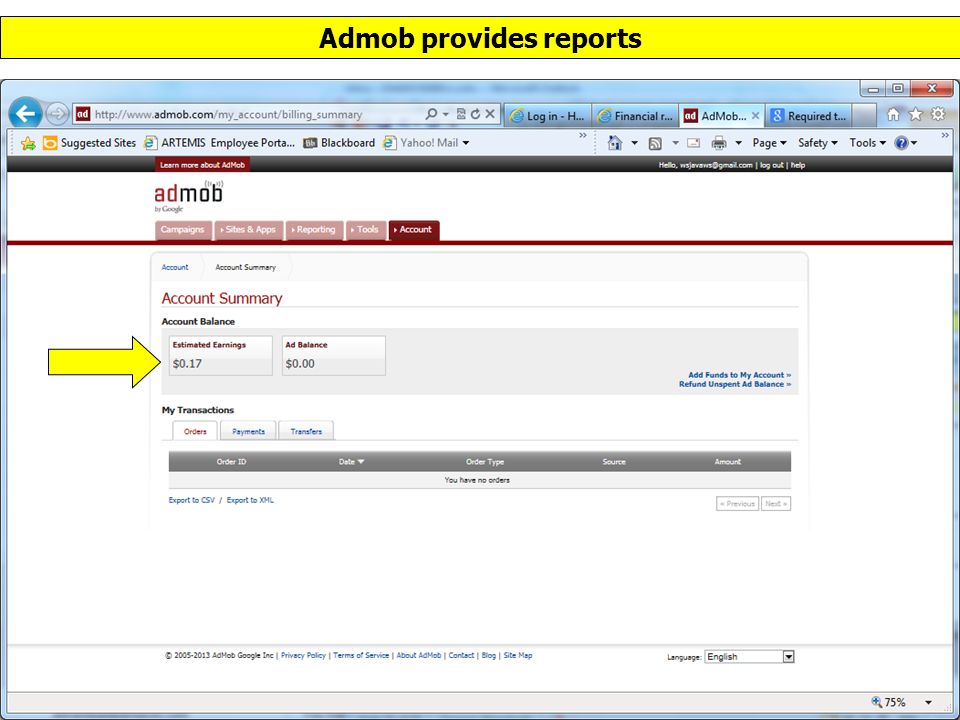Click the AdMob favicon in address bar
Viewport: 960px width, 720px height.
[x=83, y=114]
